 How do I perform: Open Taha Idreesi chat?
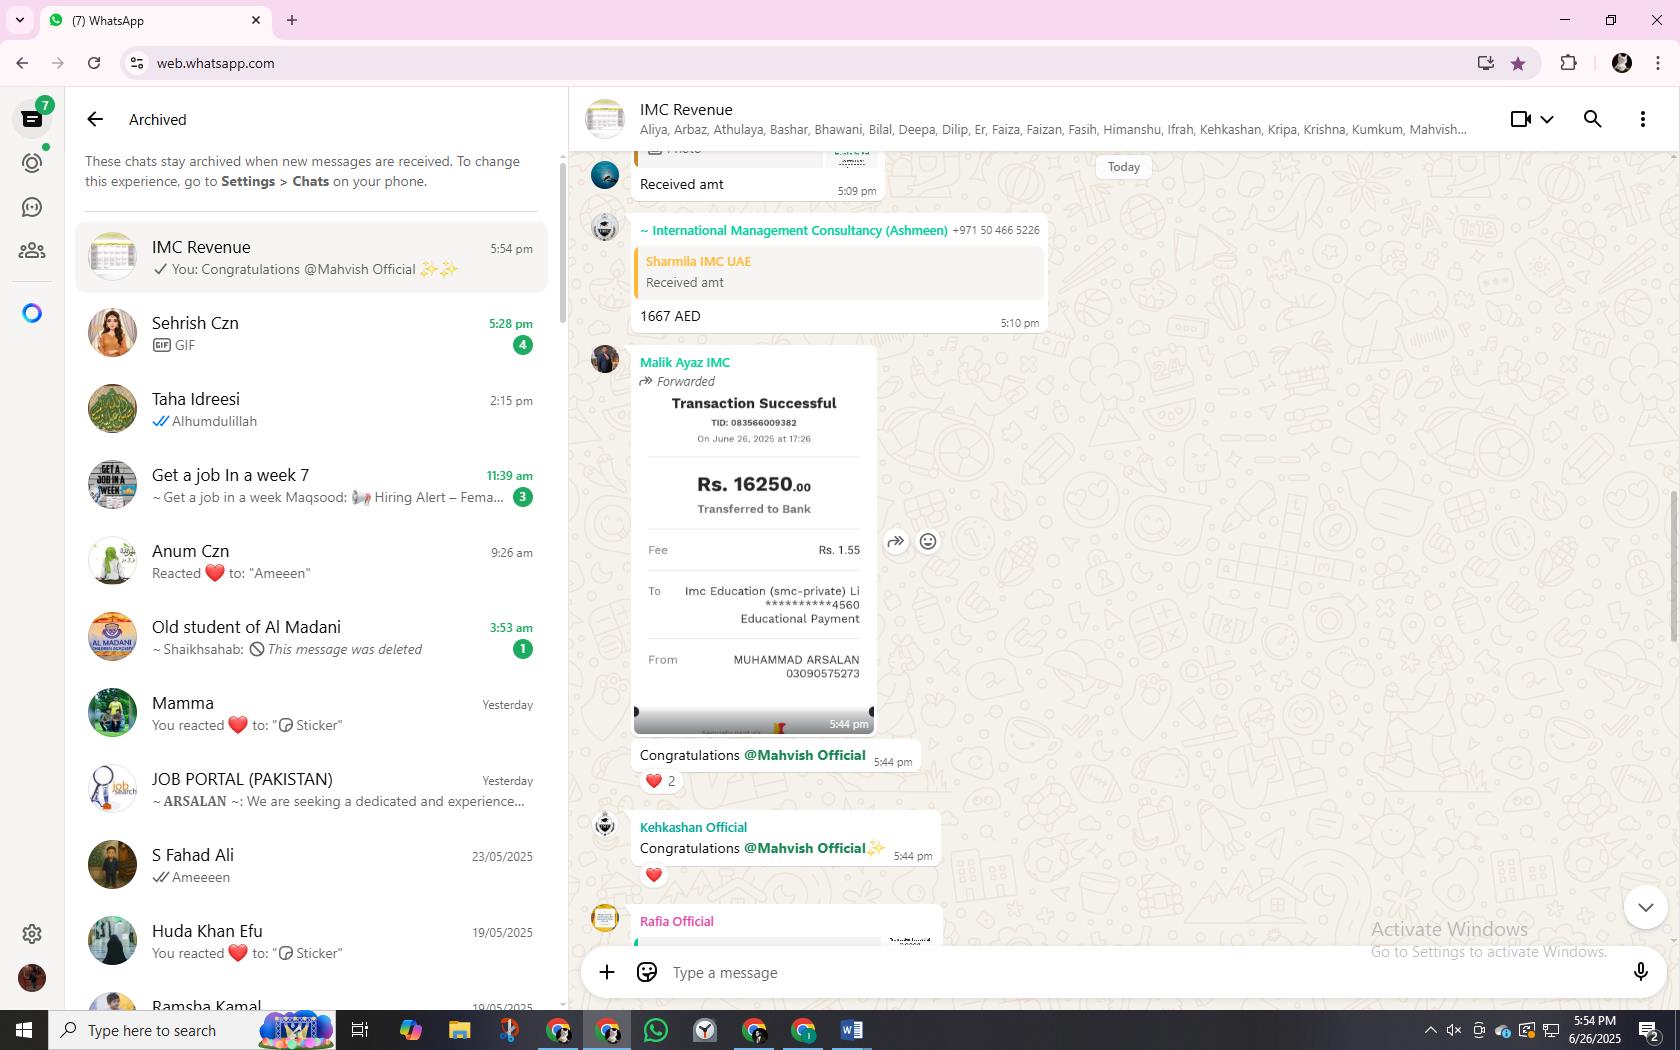311,409
